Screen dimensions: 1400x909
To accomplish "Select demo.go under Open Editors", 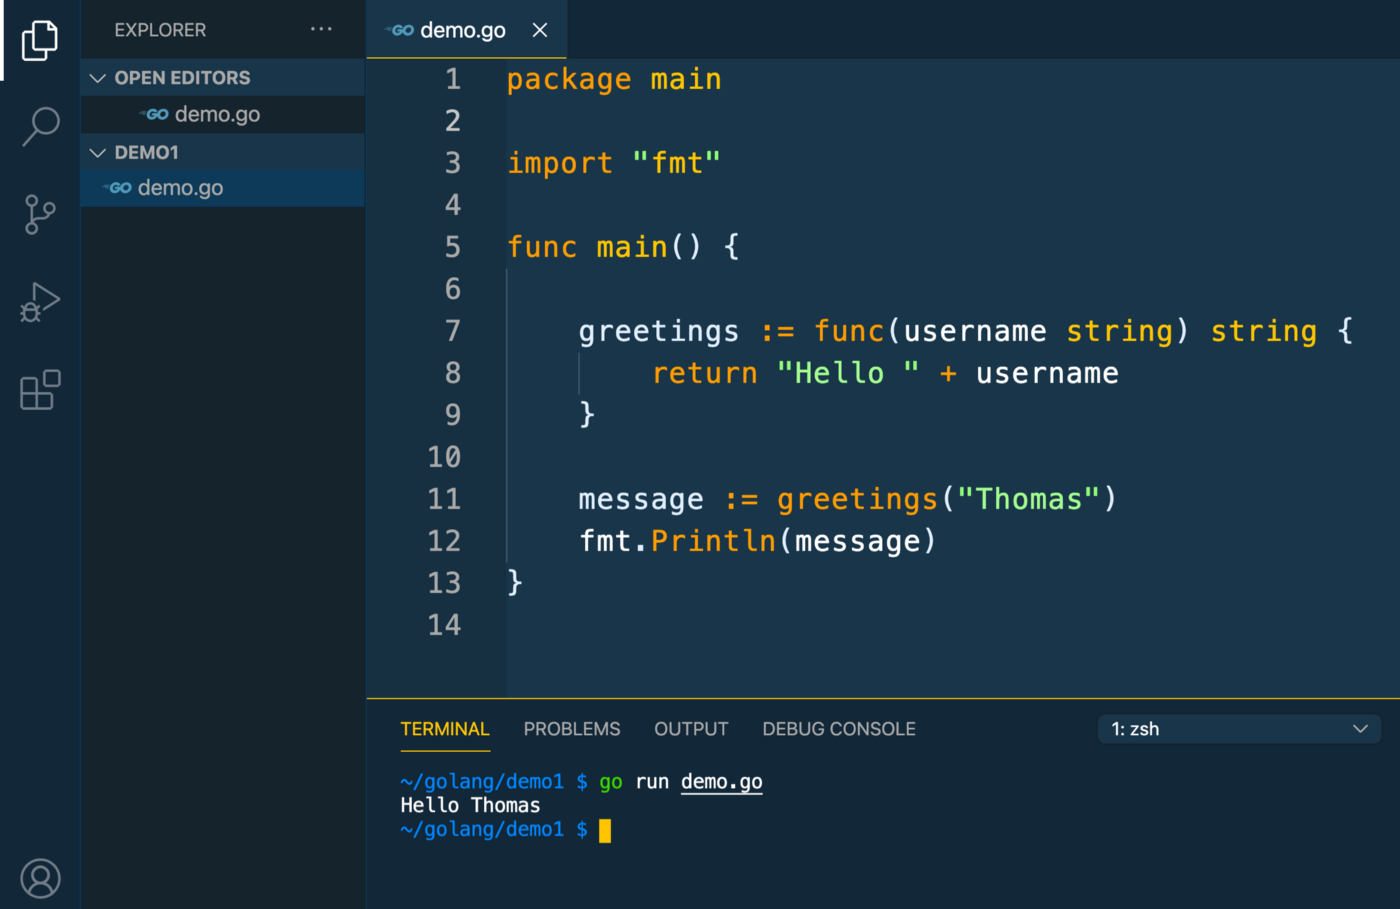I will pos(222,114).
